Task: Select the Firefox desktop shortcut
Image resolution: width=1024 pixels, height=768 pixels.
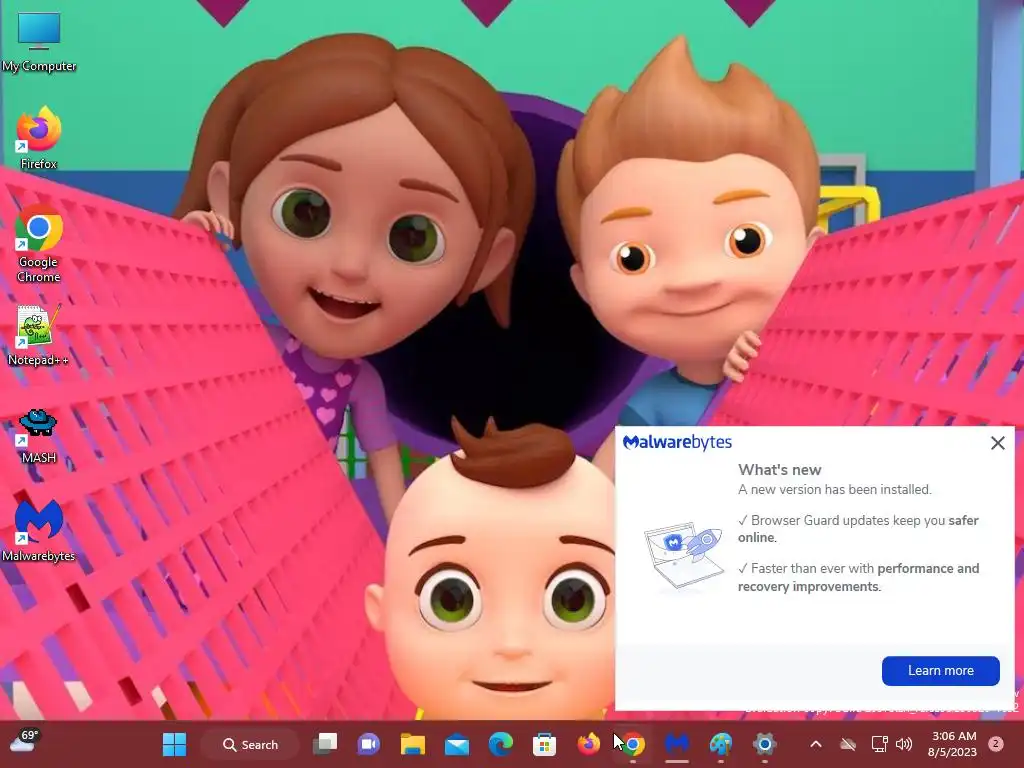Action: (x=39, y=138)
